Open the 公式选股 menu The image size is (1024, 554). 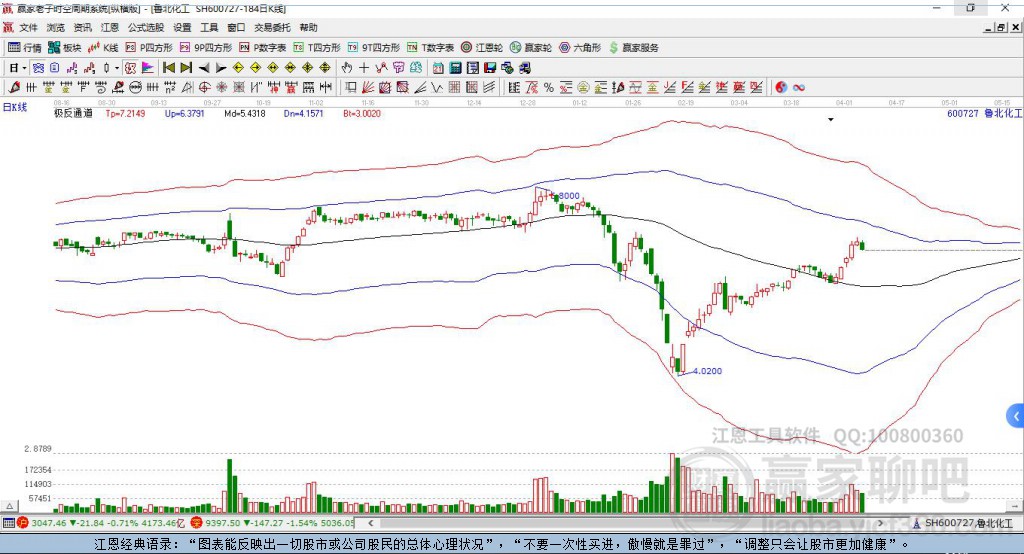(x=146, y=27)
